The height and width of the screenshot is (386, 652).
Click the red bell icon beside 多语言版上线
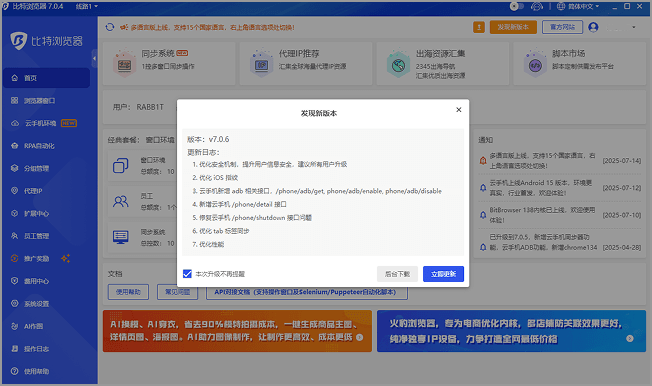point(483,161)
